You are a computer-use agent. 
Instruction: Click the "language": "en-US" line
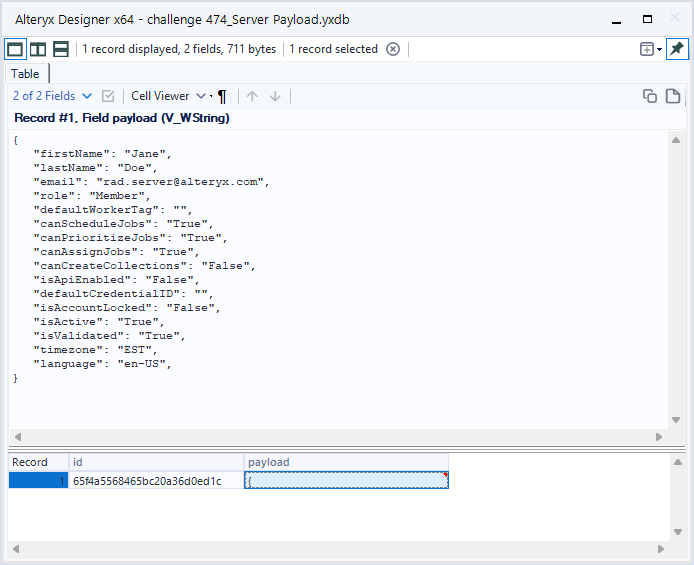(x=102, y=364)
